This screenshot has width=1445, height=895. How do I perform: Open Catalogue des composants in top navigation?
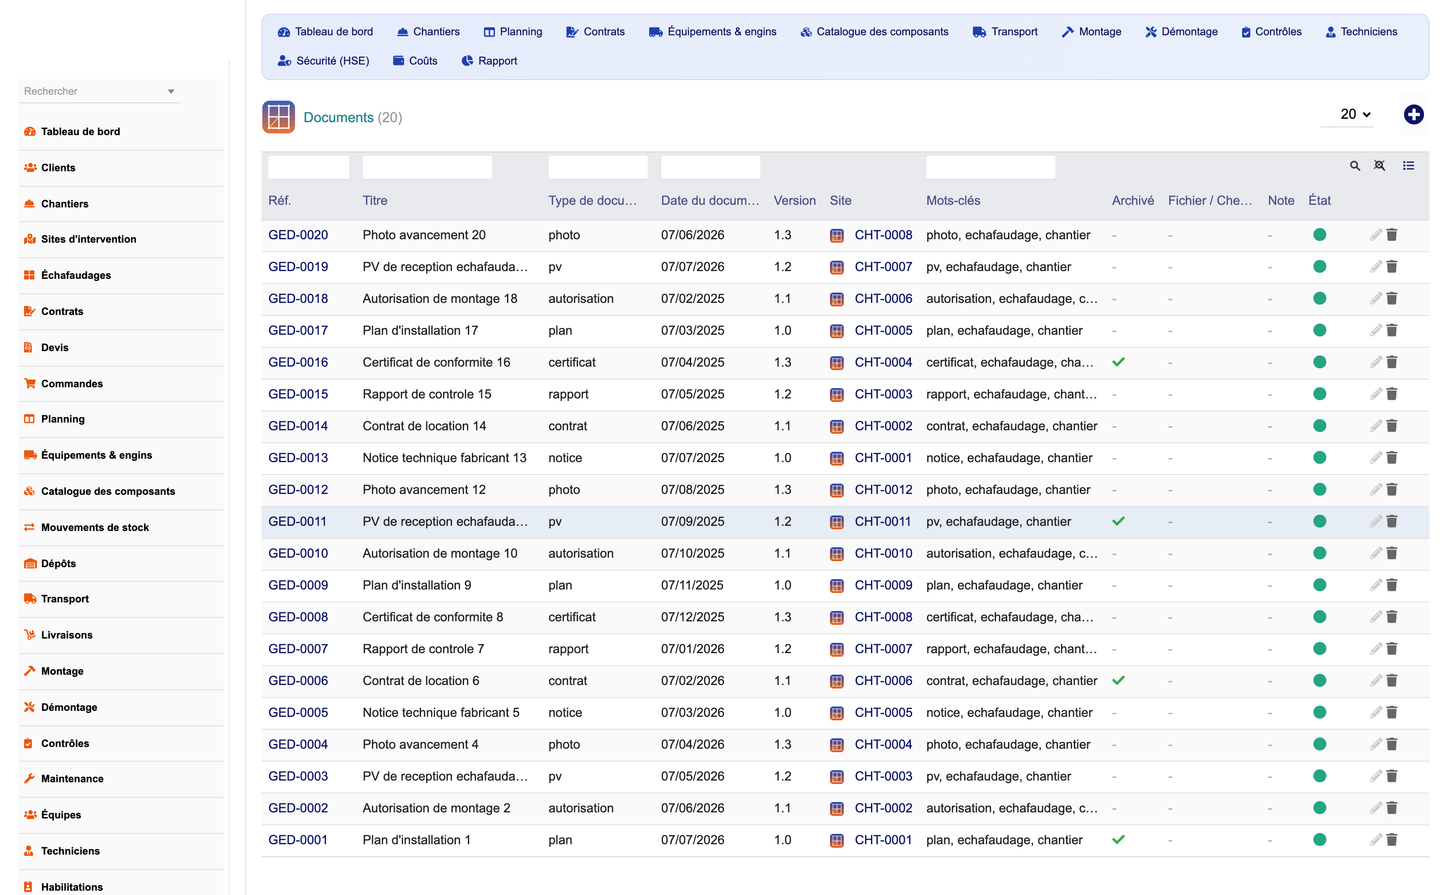(x=874, y=32)
